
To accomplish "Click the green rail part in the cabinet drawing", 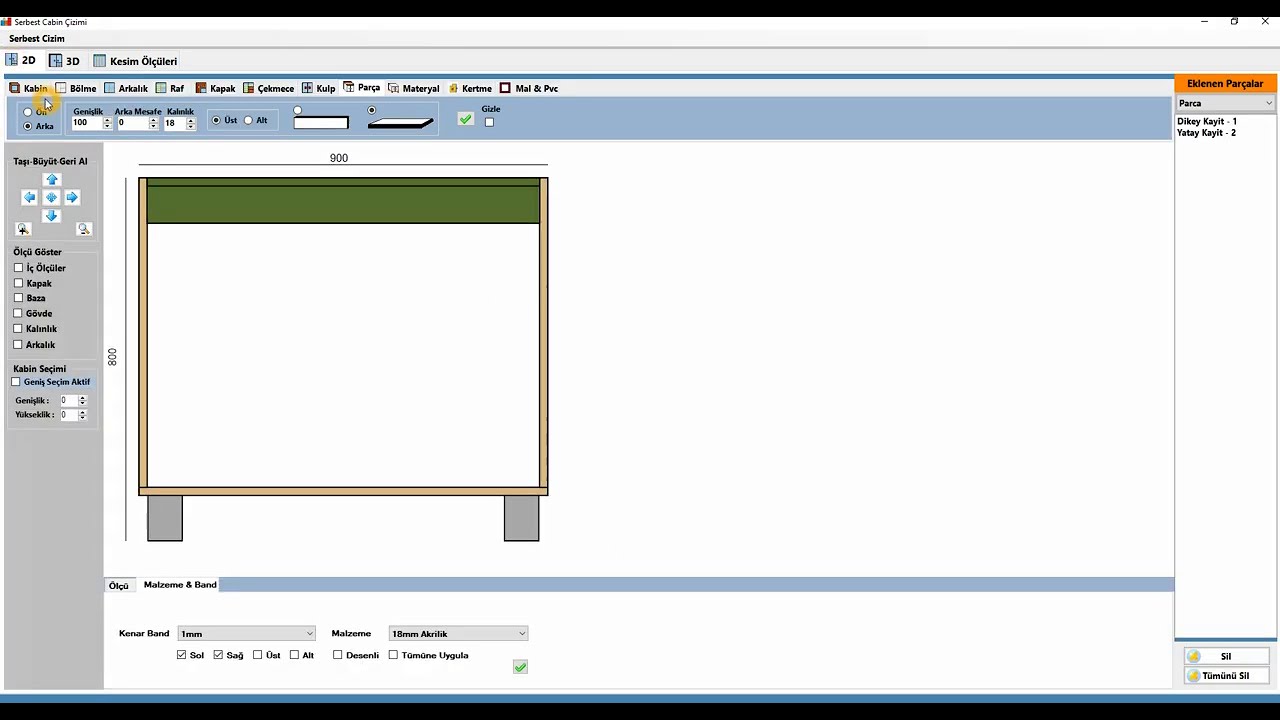I will click(x=343, y=204).
